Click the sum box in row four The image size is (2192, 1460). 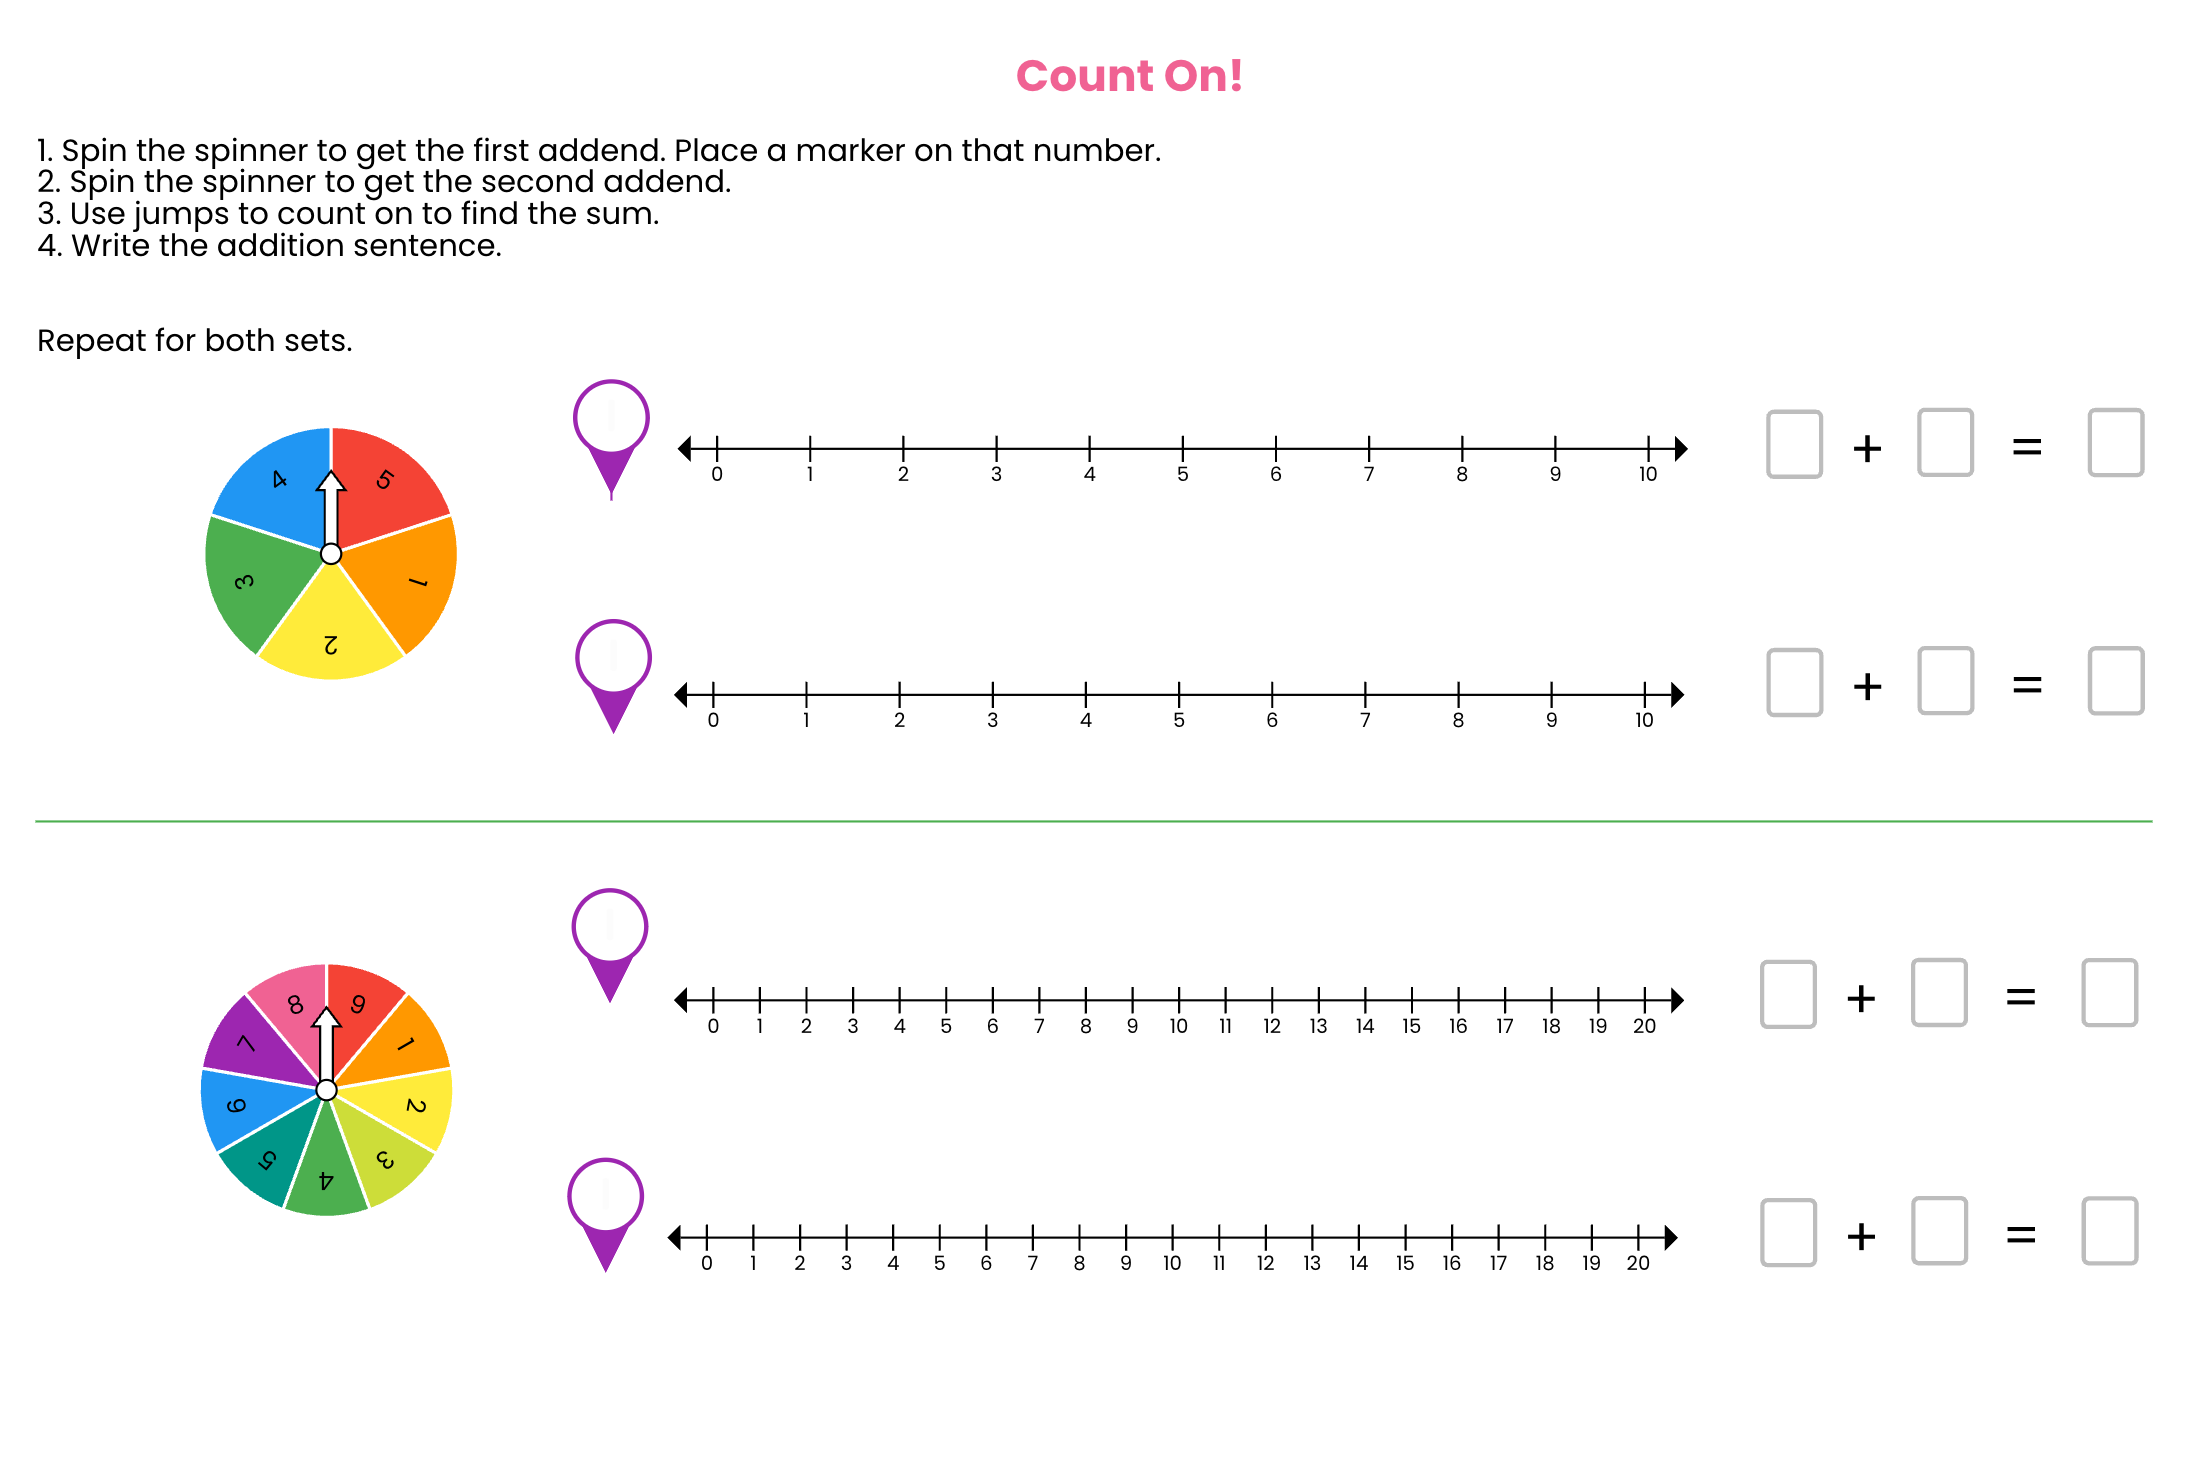2110,1231
